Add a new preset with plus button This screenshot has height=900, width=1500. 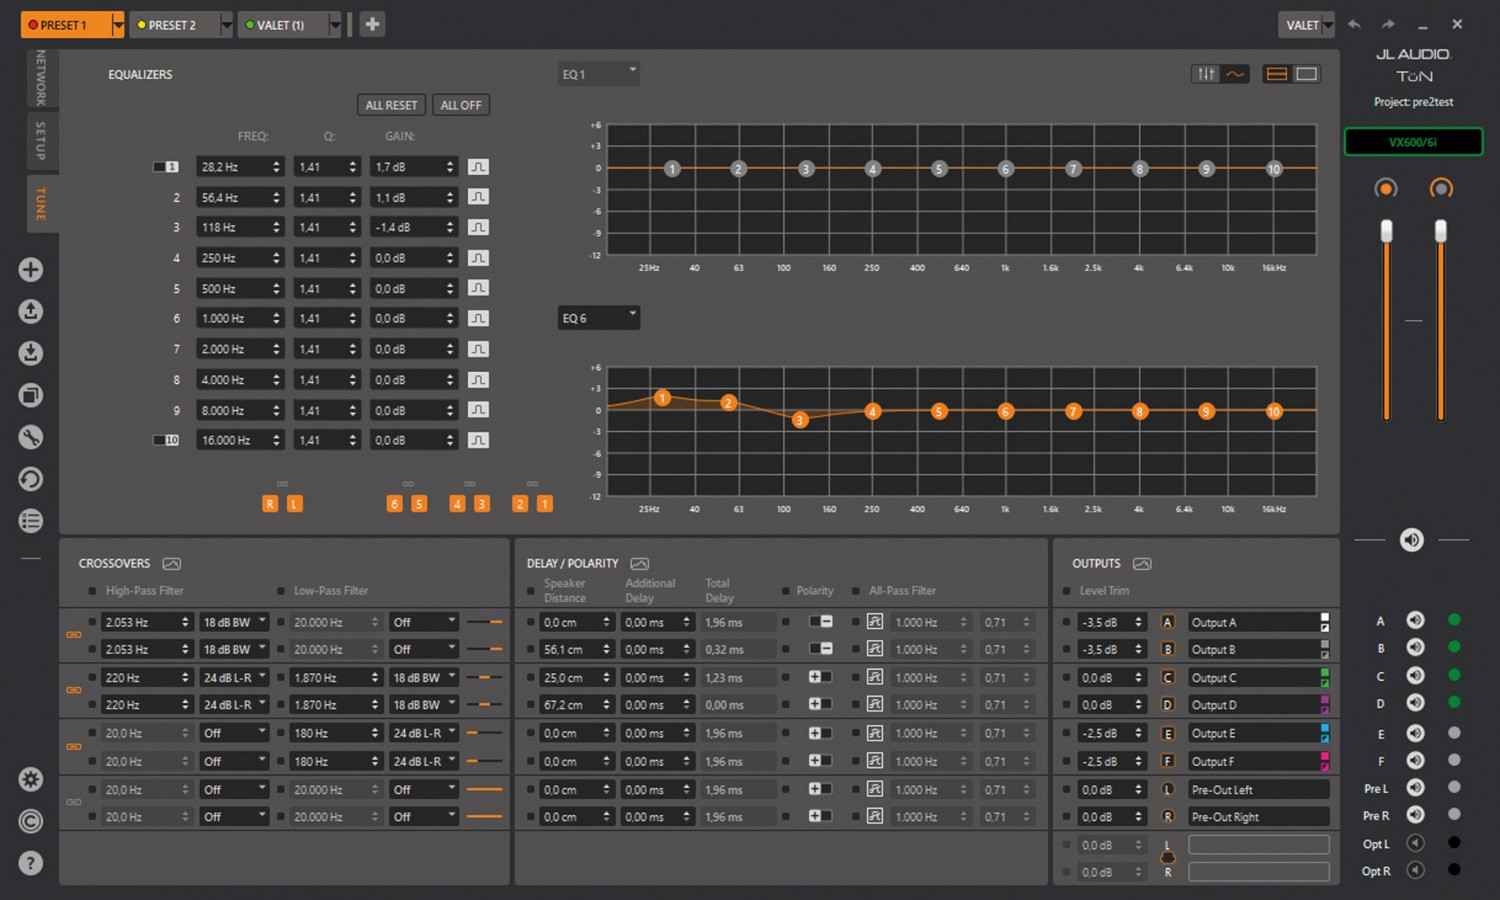point(372,24)
